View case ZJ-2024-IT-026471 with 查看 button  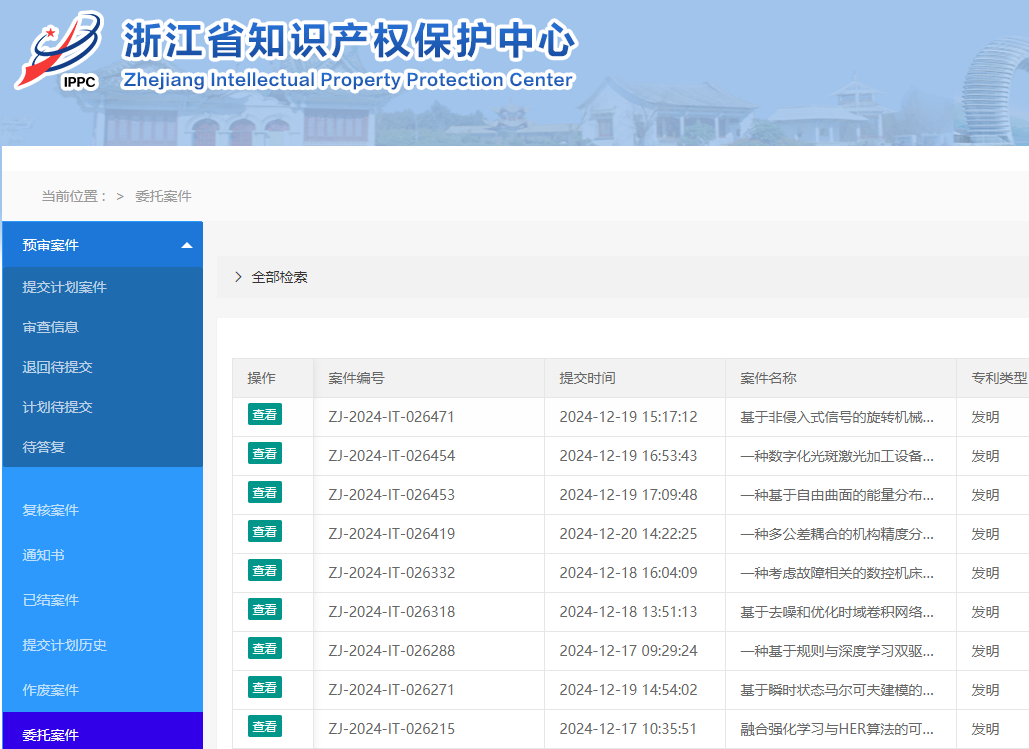(265, 415)
